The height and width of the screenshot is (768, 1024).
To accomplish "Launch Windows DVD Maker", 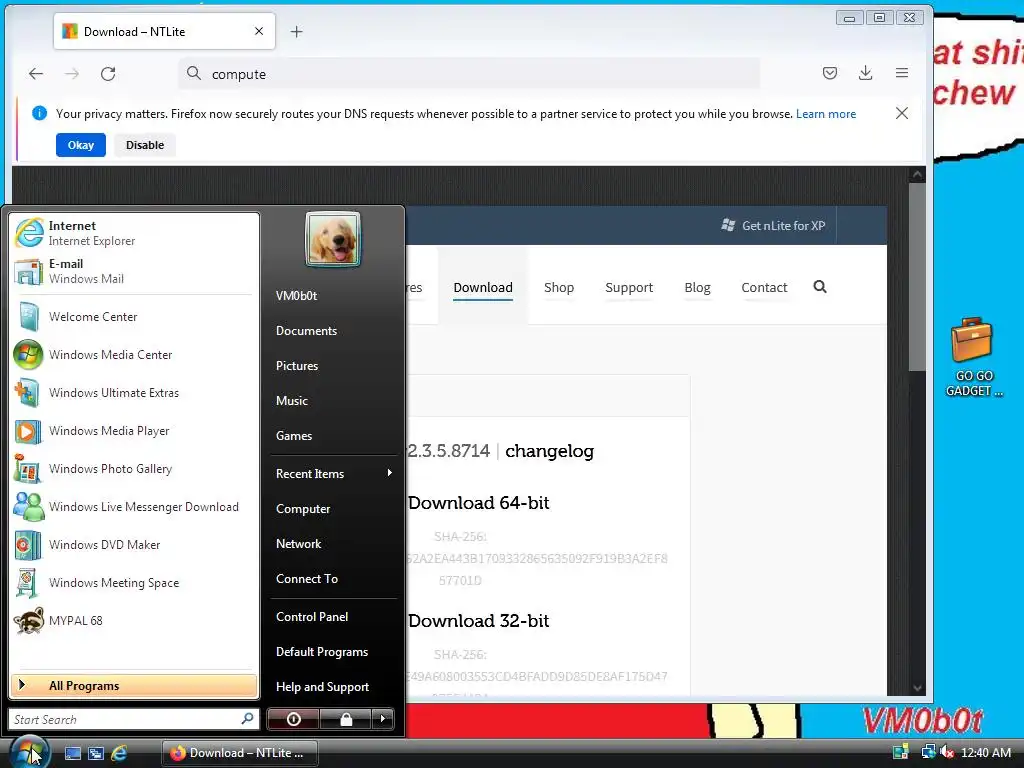I will pyautogui.click(x=134, y=545).
